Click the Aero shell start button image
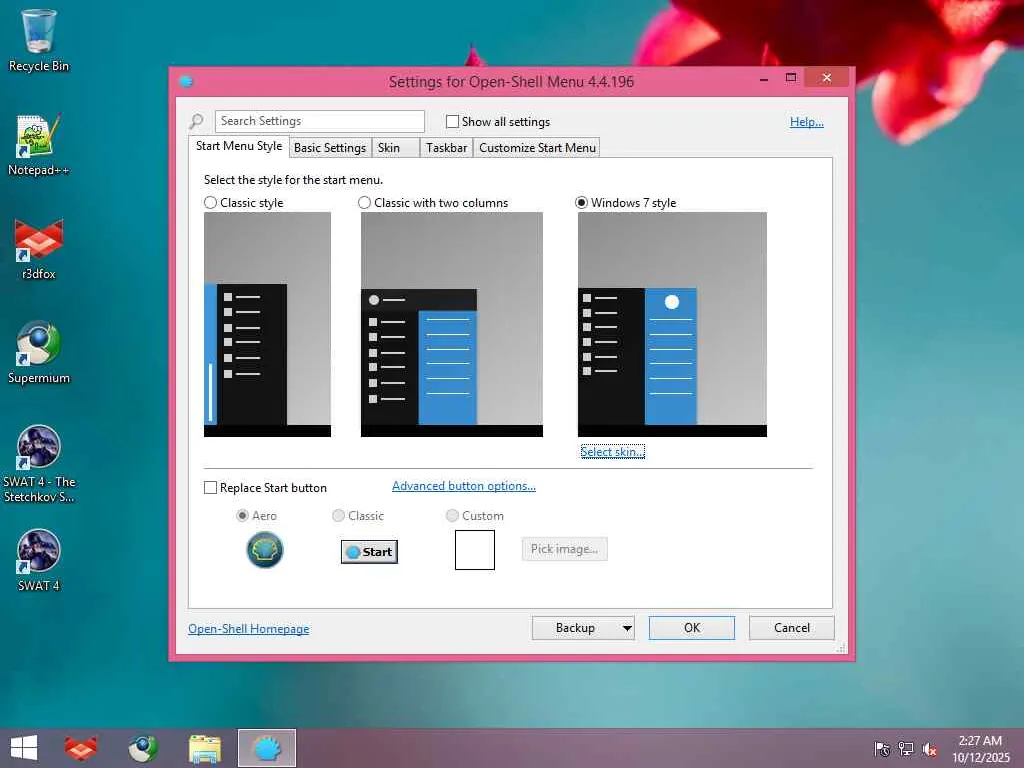 264,550
